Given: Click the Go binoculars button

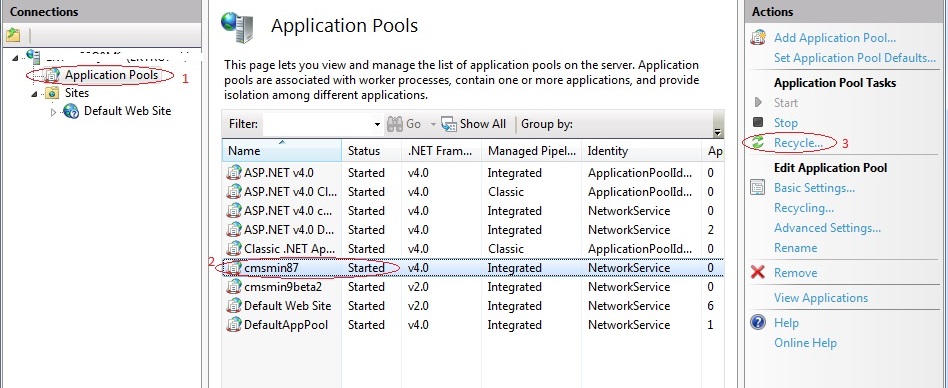Looking at the screenshot, I should click(404, 124).
